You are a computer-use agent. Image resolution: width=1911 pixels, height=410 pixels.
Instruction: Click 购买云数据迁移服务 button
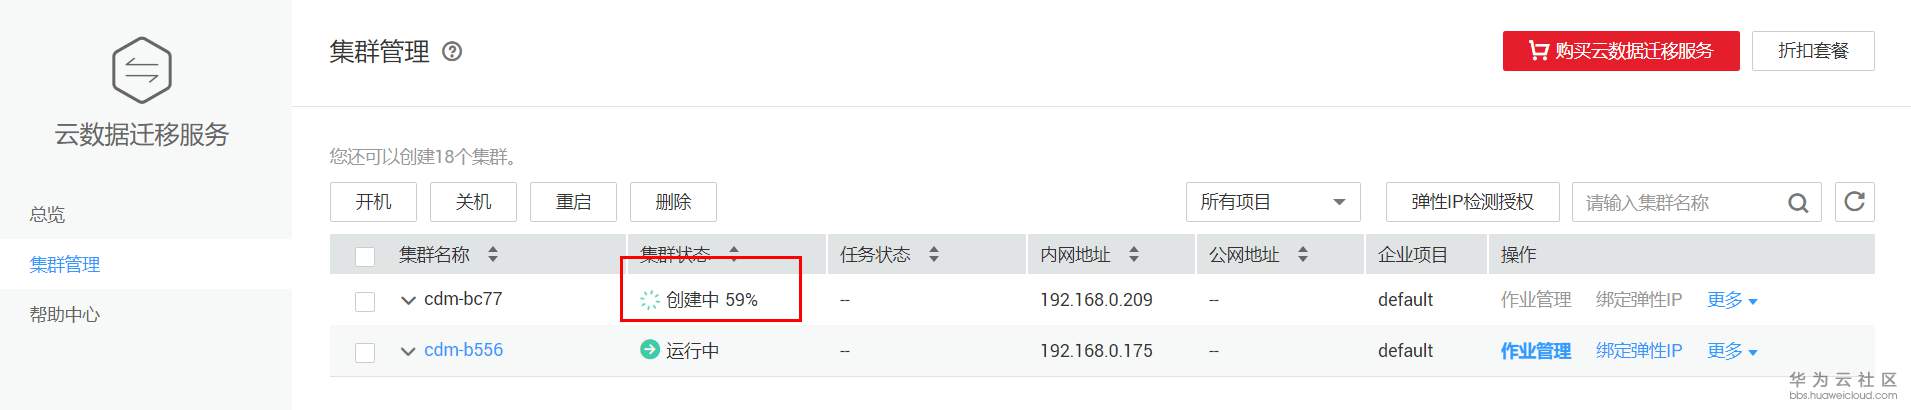(x=1621, y=51)
